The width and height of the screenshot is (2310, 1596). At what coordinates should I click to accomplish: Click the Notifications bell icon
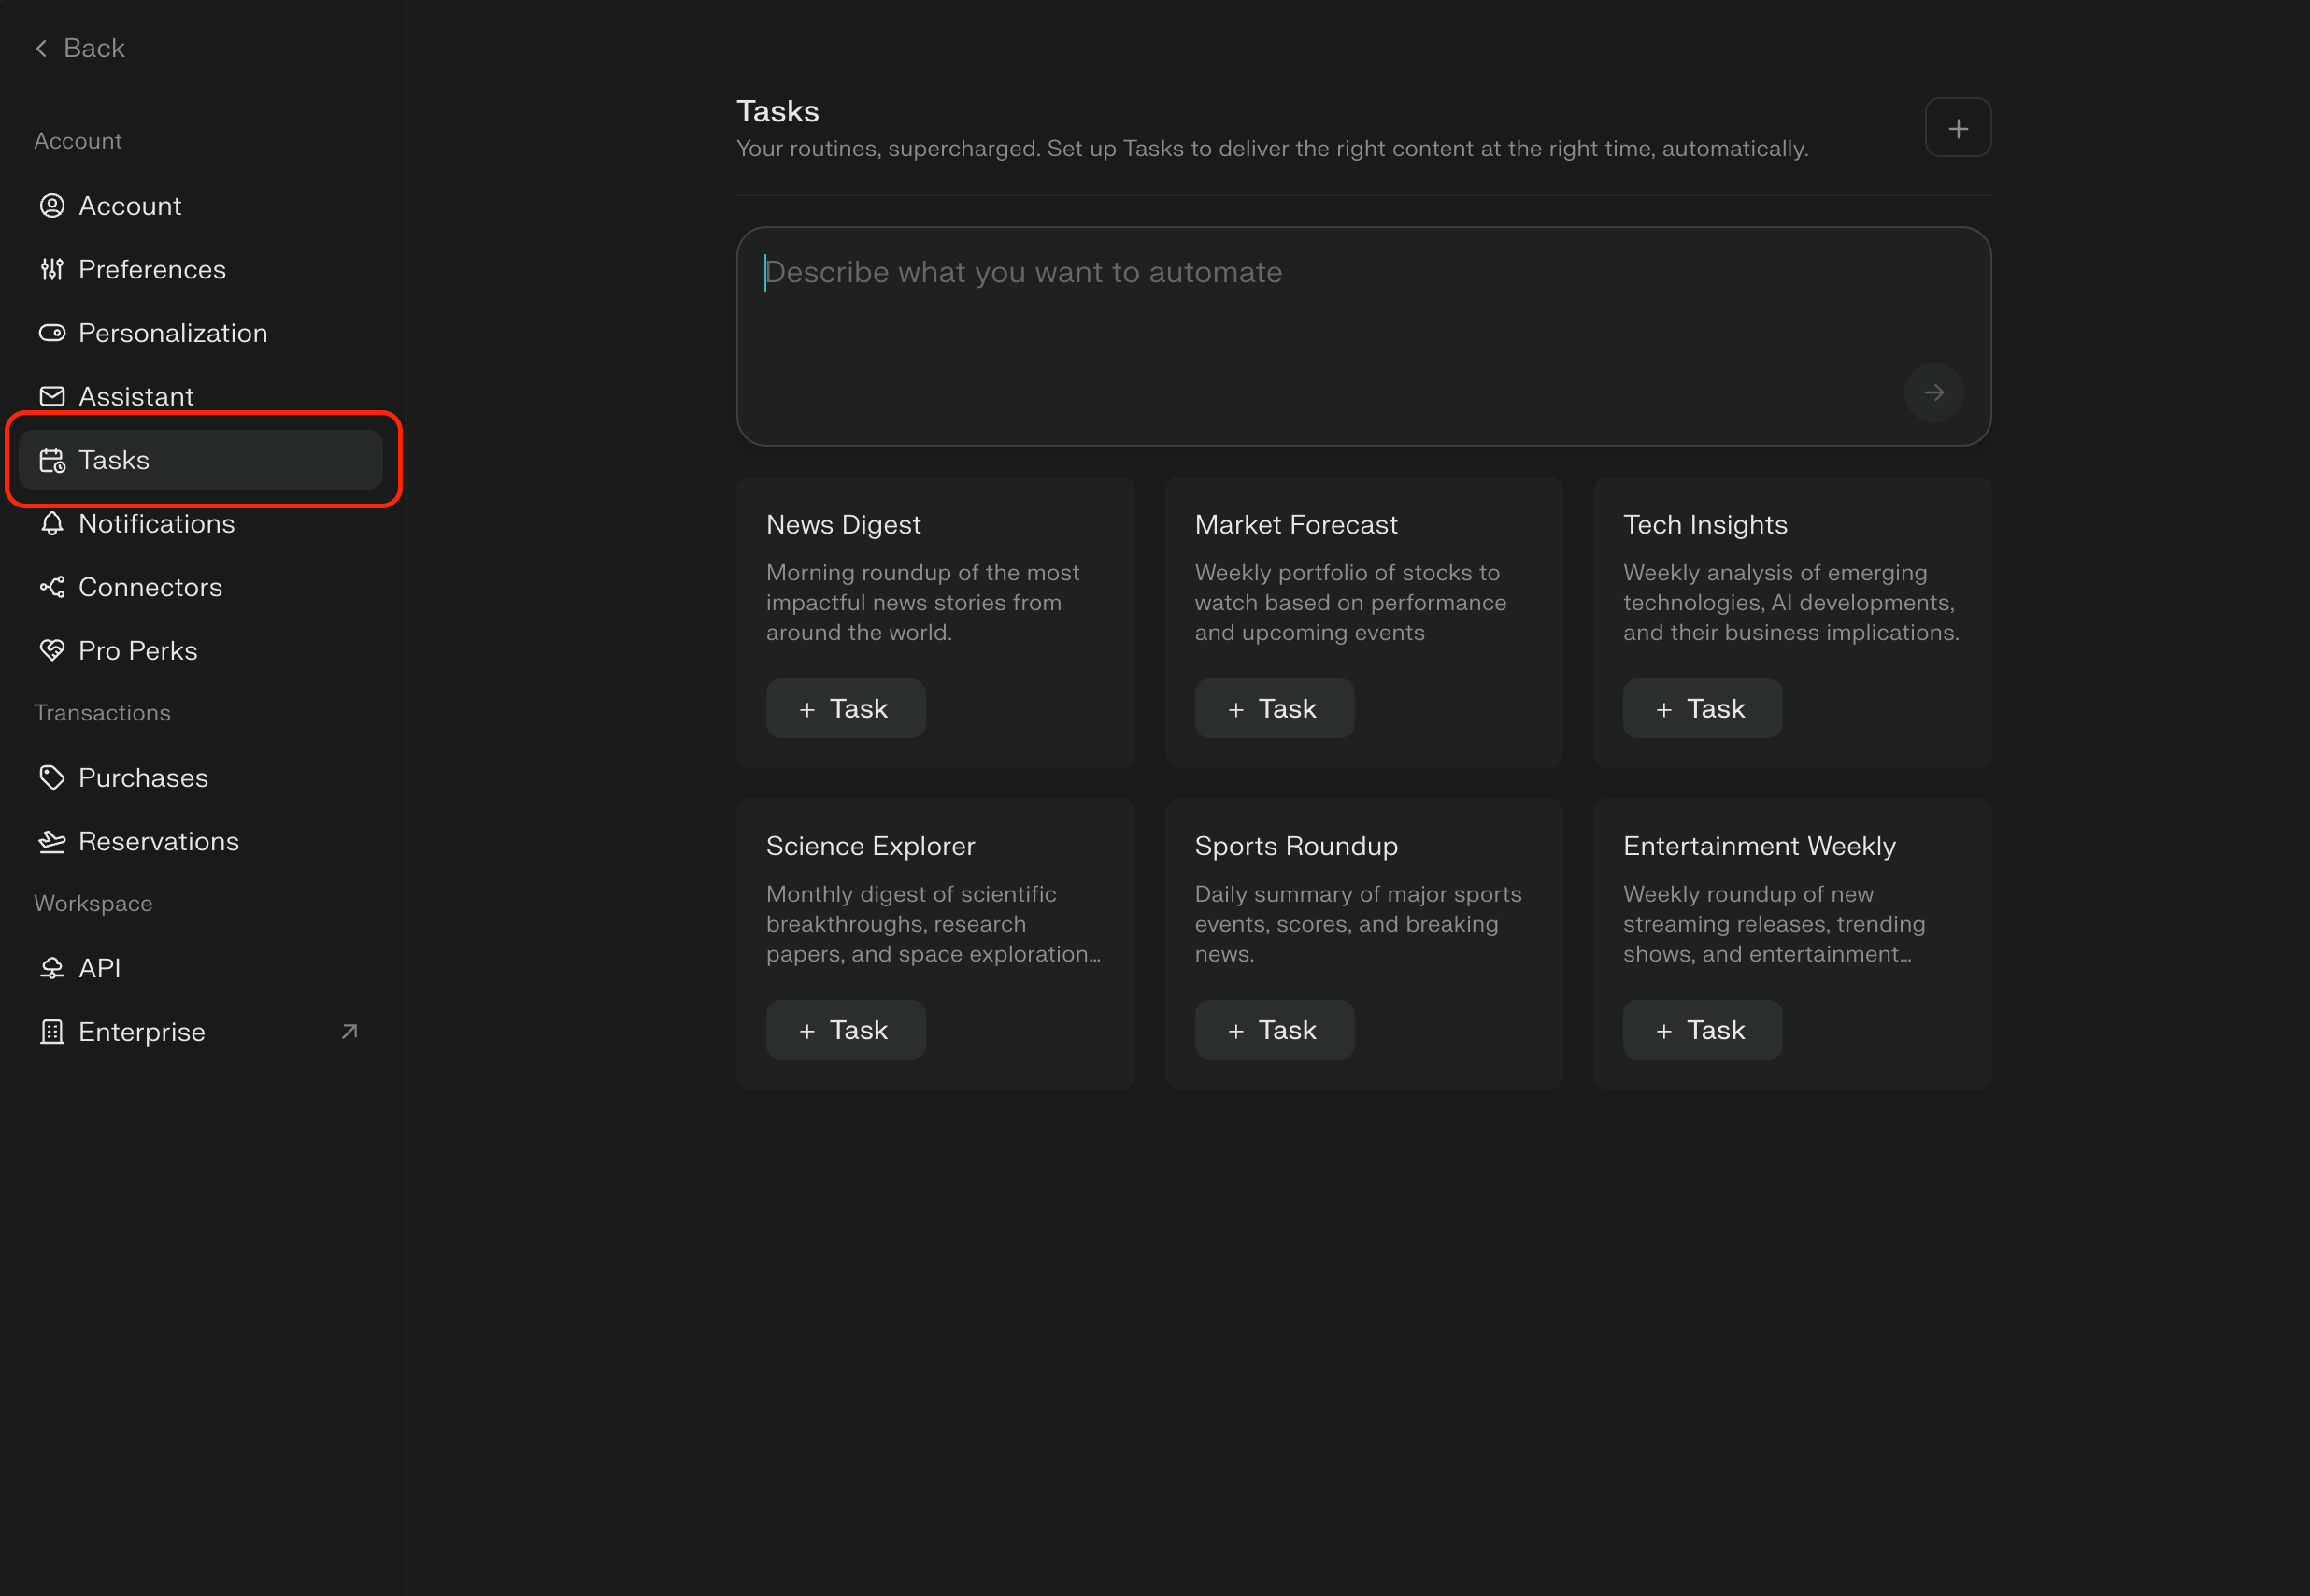click(52, 523)
